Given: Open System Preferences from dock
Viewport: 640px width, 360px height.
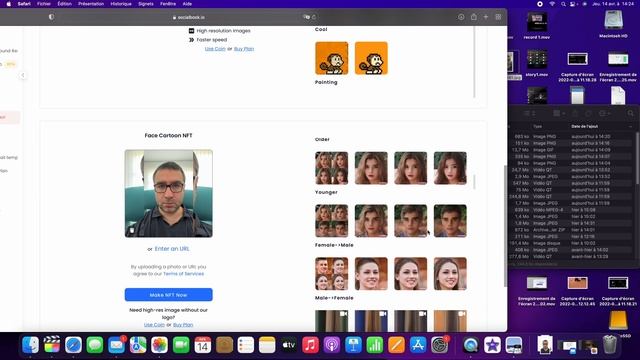Looking at the screenshot, I should (x=439, y=345).
